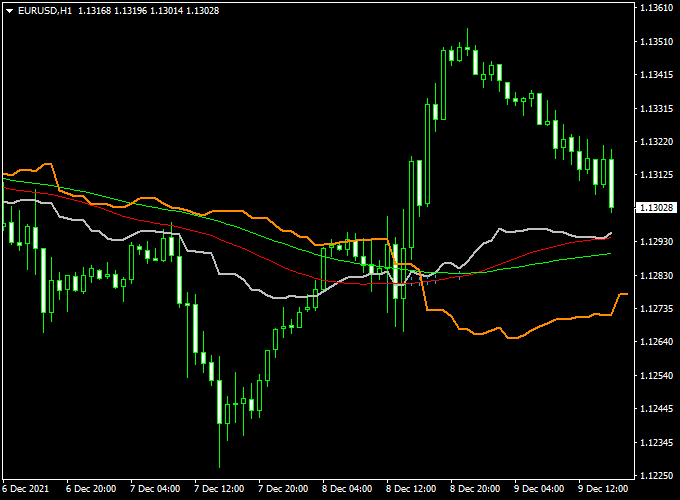Click price level 1.13610 on scale
Image resolution: width=680 pixels, height=500 pixels.
click(x=657, y=8)
